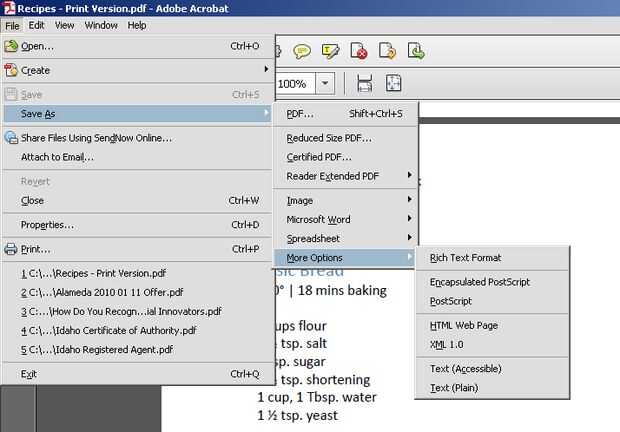Open the zoom percentage dropdown arrow
Viewport: 620px width, 432px height.
click(325, 83)
